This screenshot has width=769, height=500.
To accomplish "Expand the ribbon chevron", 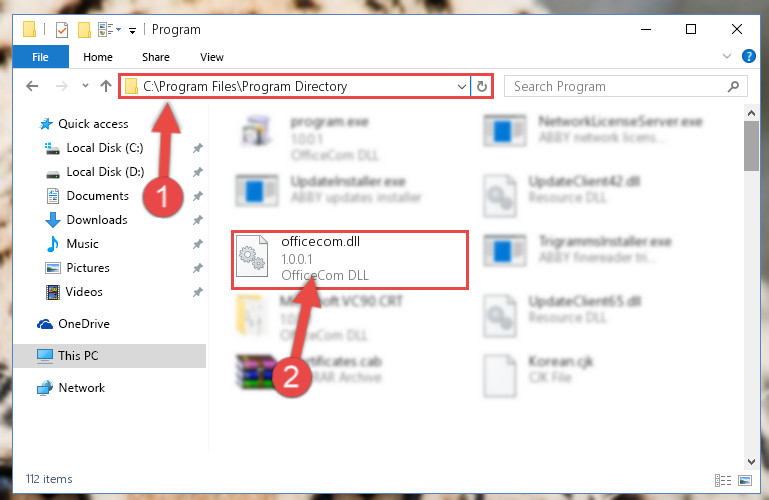I will pyautogui.click(x=727, y=56).
